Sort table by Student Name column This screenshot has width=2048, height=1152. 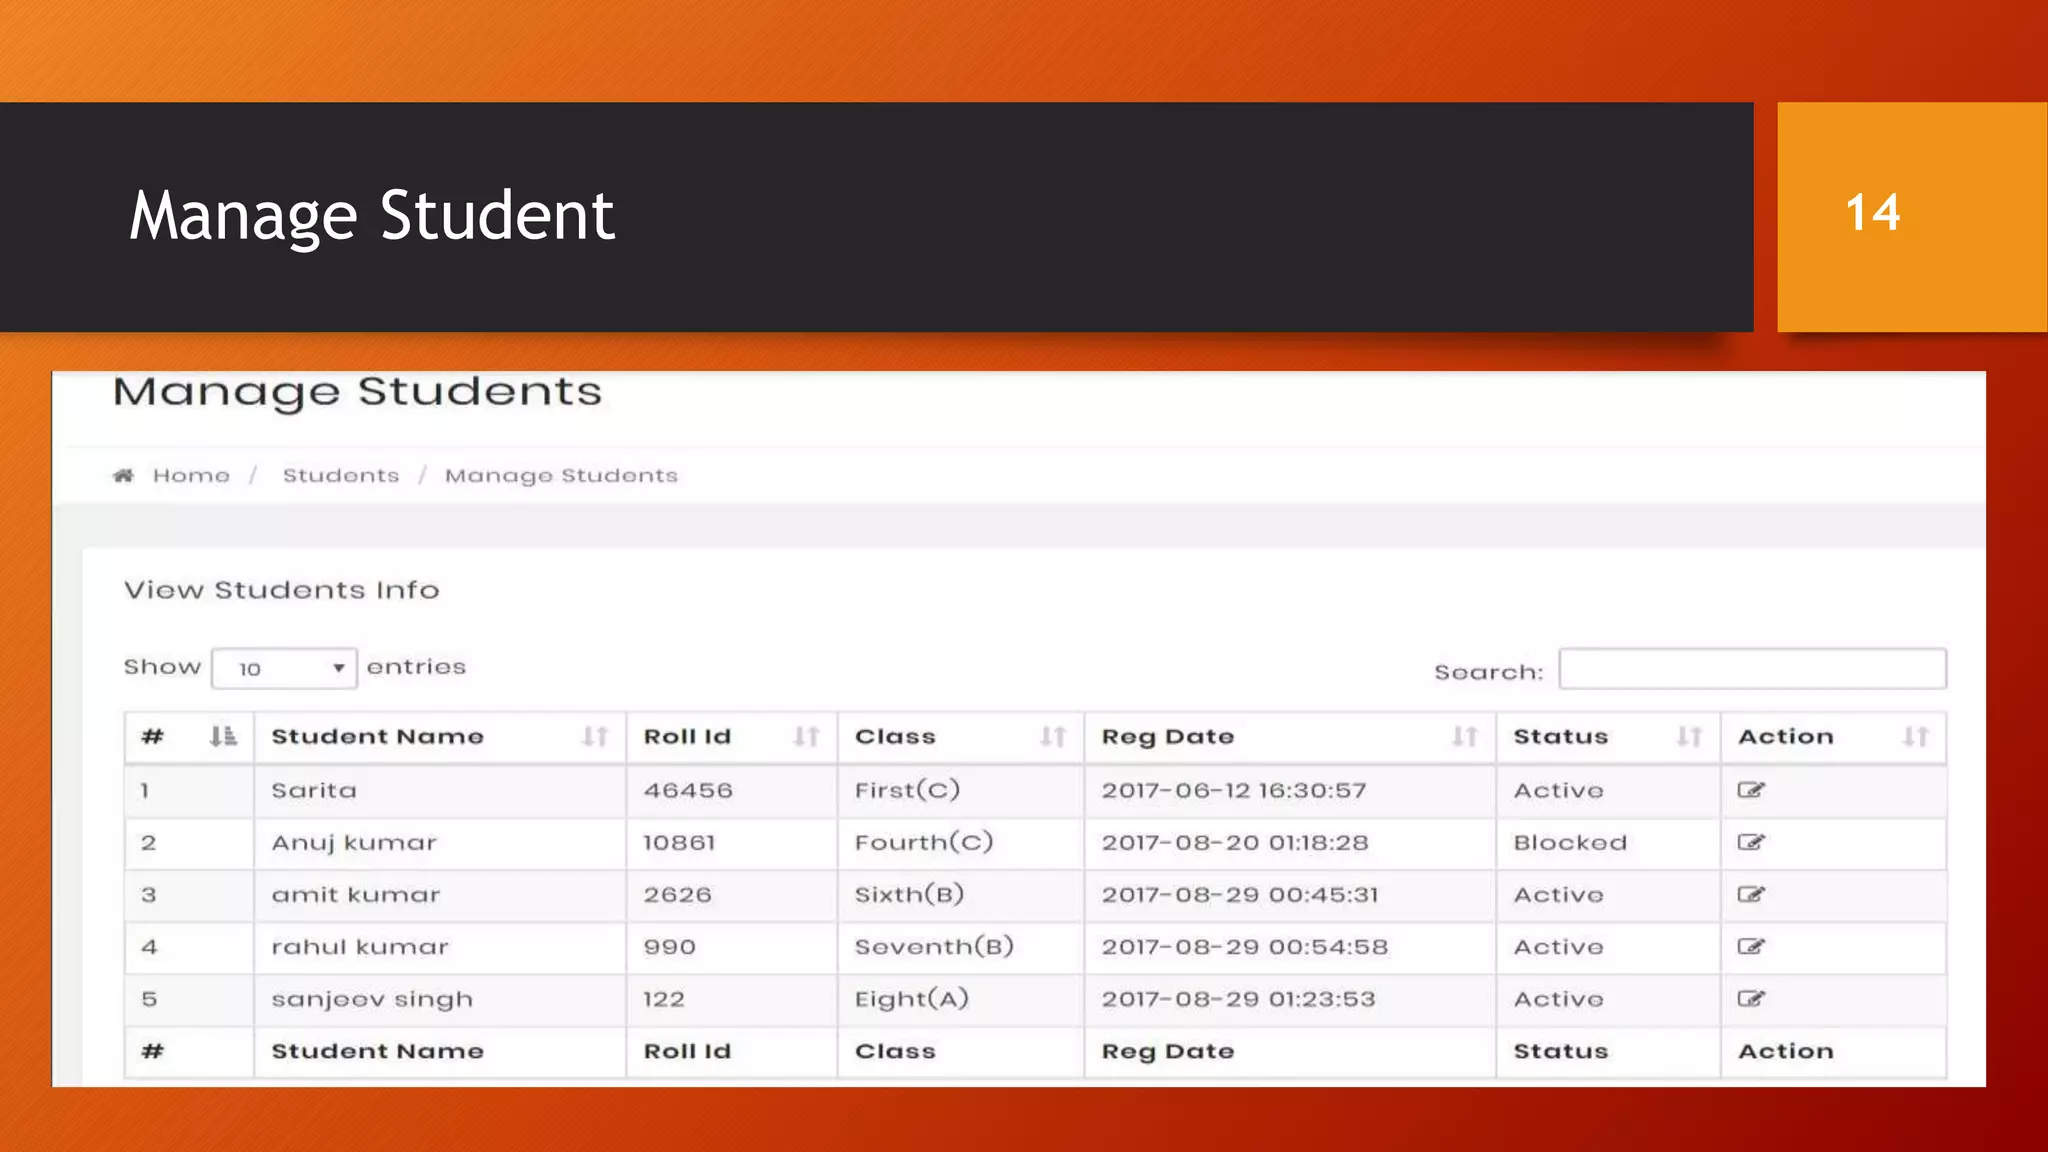click(x=440, y=737)
